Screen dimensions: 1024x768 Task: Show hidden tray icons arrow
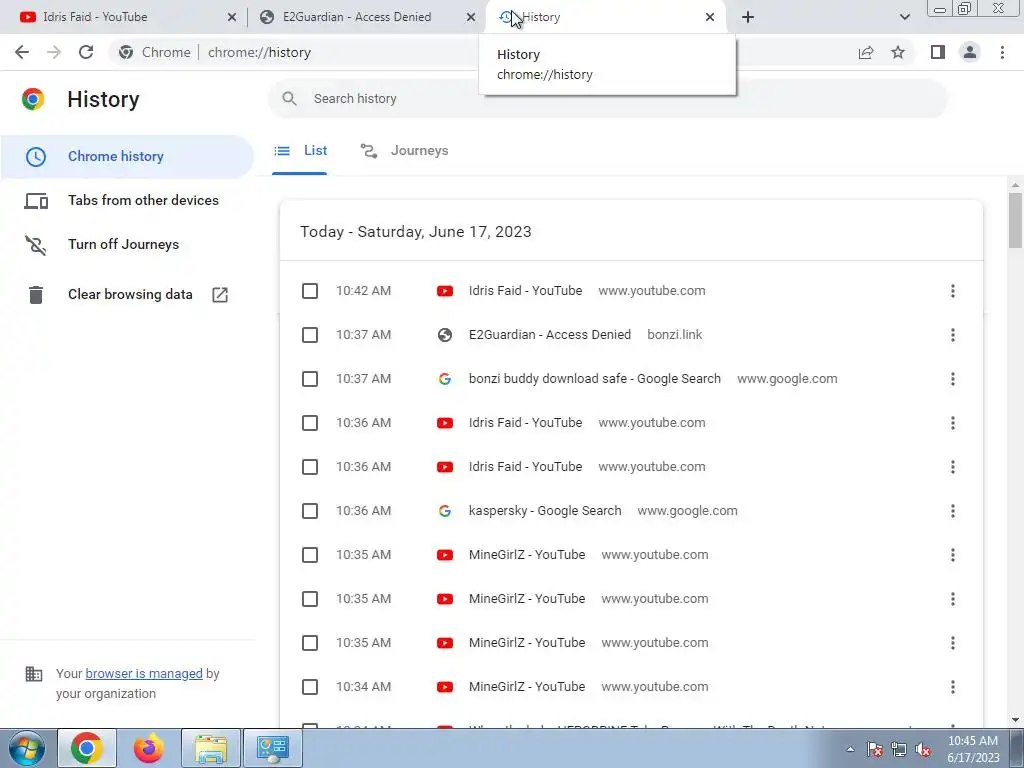(850, 750)
